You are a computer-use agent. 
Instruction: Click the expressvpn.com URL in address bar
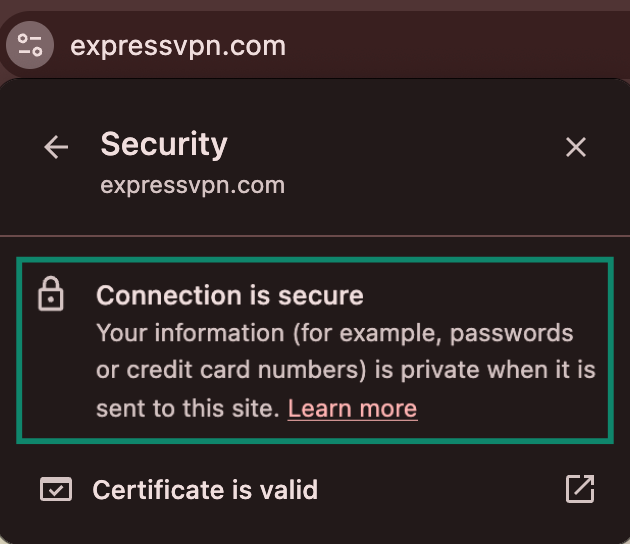coord(178,46)
